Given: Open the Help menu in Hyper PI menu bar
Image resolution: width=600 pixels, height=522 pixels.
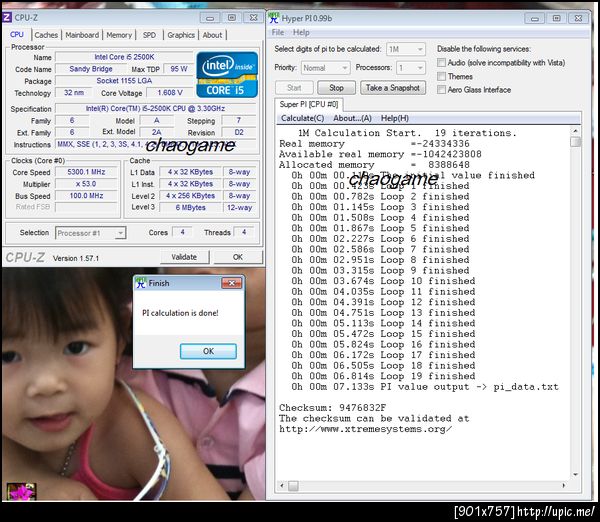Looking at the screenshot, I should click(x=301, y=33).
